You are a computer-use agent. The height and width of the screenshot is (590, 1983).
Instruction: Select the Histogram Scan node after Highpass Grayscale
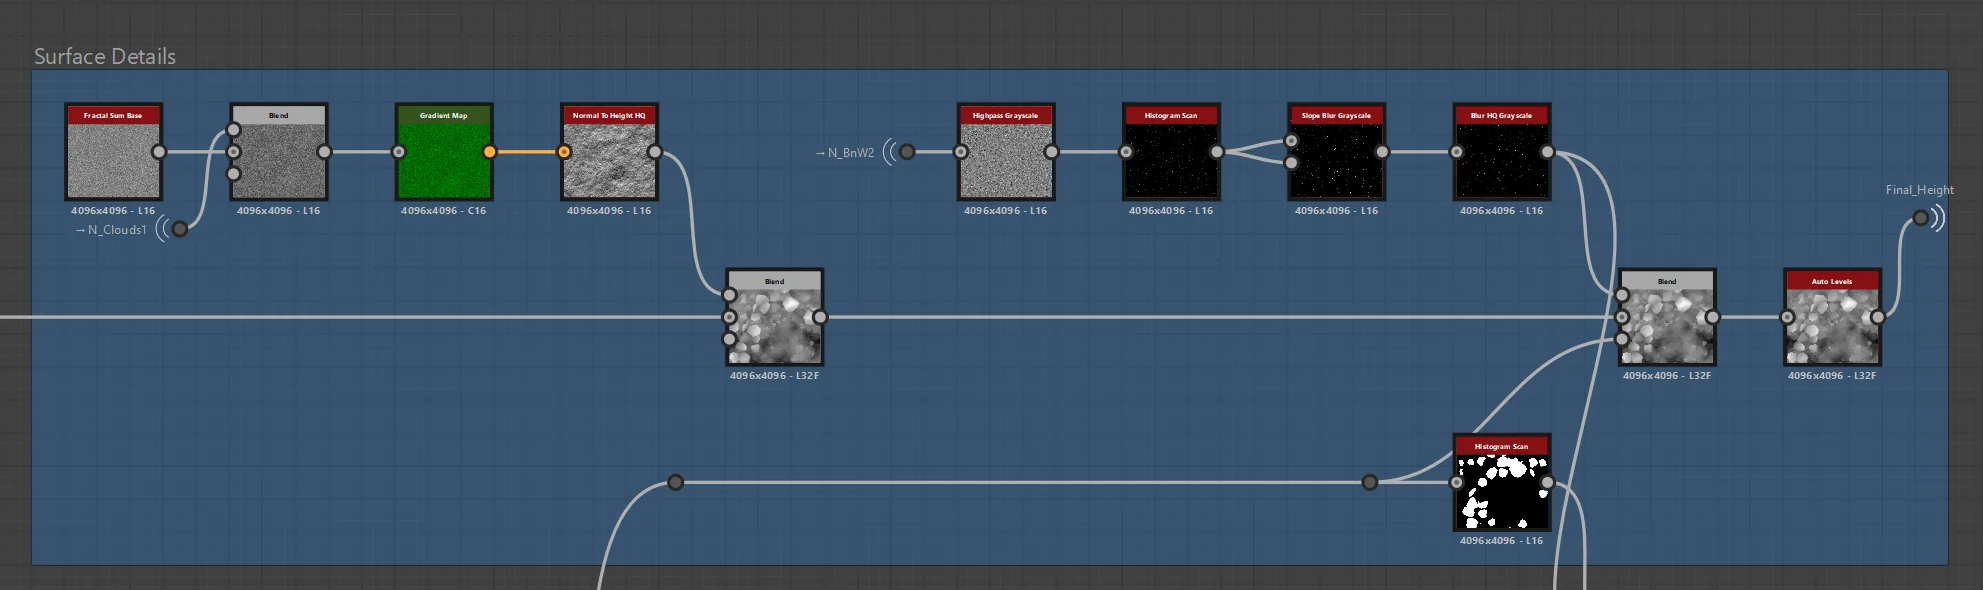1171,152
